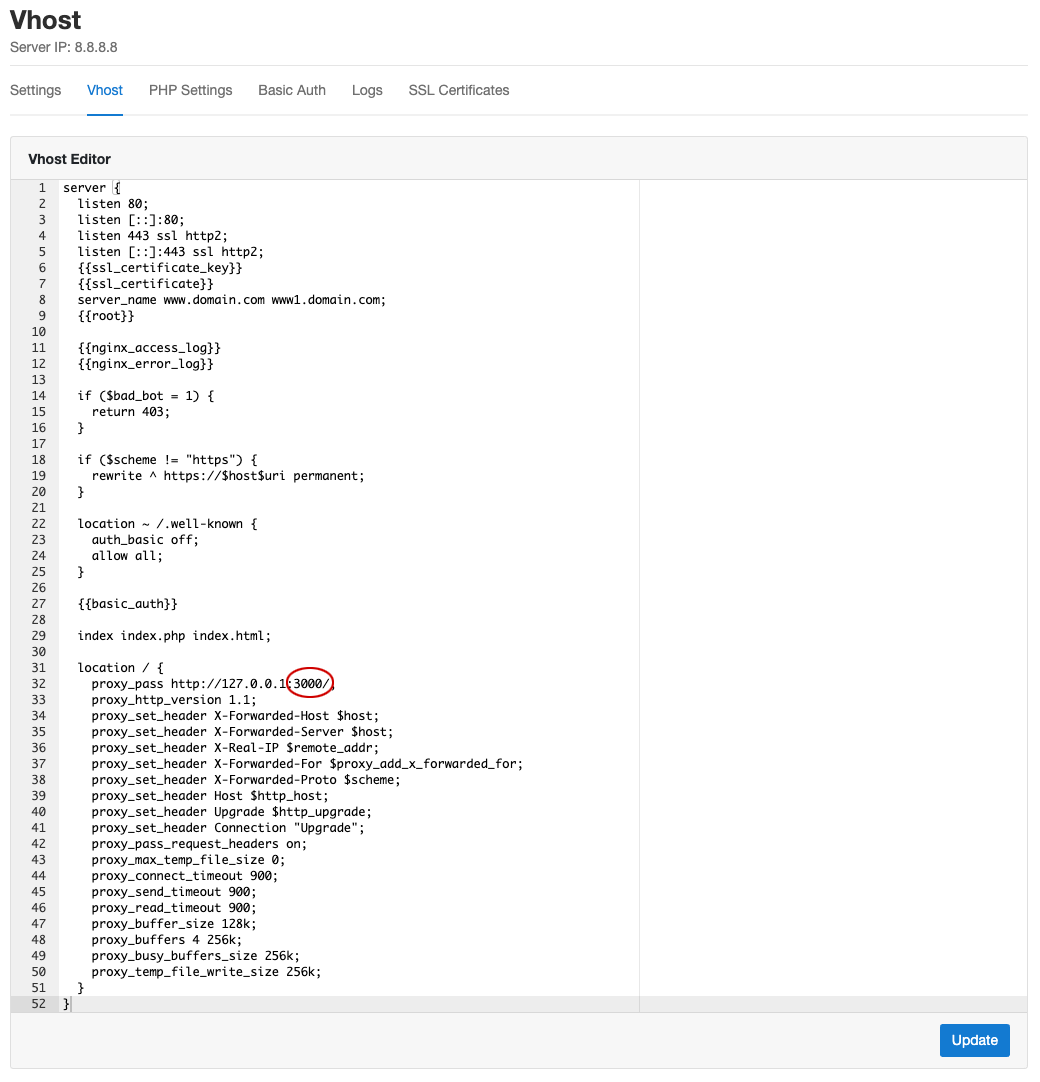Click the X-Forwarded-Host header line
The height and width of the screenshot is (1082, 1040).
coord(235,716)
